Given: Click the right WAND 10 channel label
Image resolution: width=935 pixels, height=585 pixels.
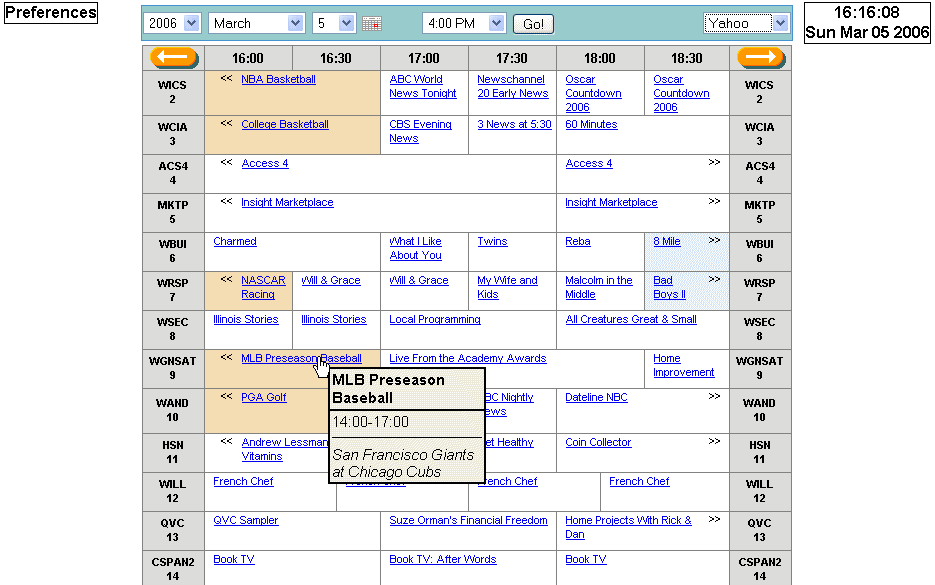Looking at the screenshot, I should click(760, 410).
